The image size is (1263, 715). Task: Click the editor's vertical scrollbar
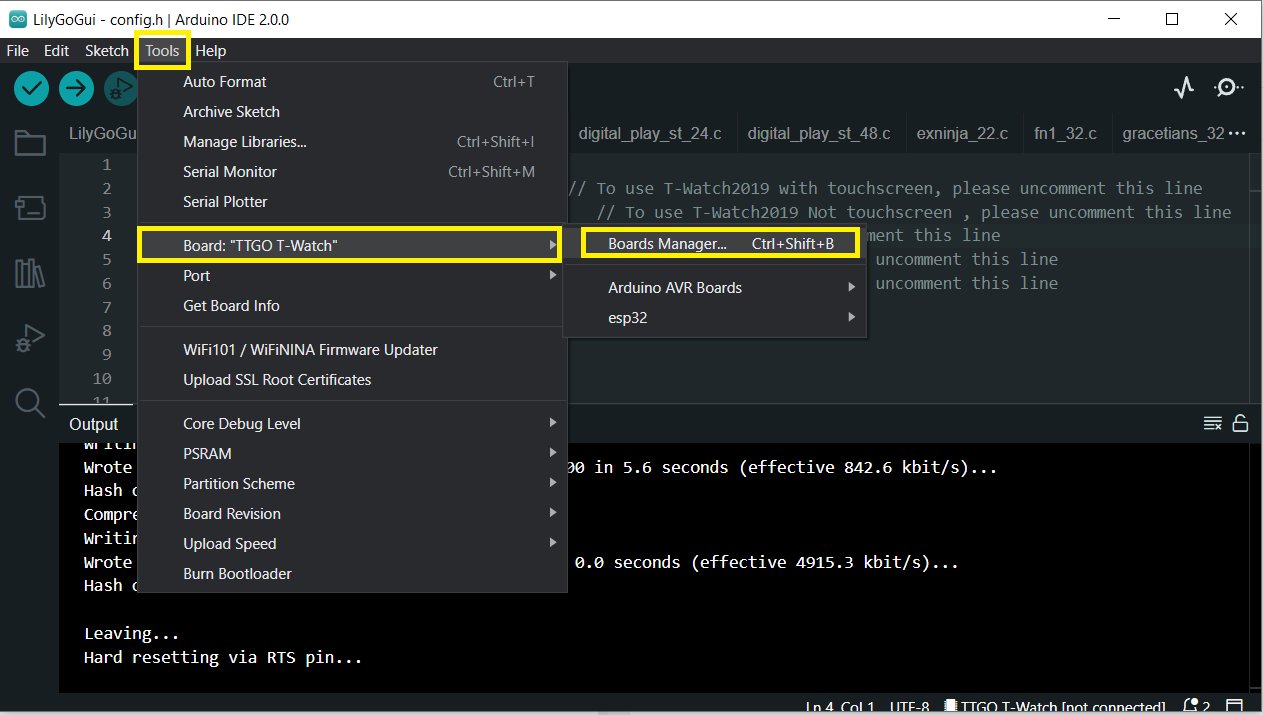[1257, 280]
